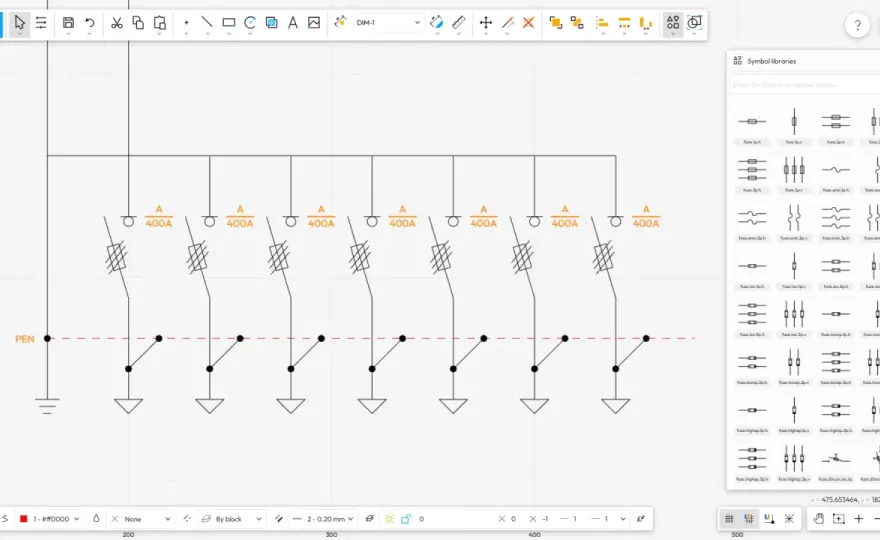Undo the last action
Screen dimensions: 880x540
(x=90, y=23)
